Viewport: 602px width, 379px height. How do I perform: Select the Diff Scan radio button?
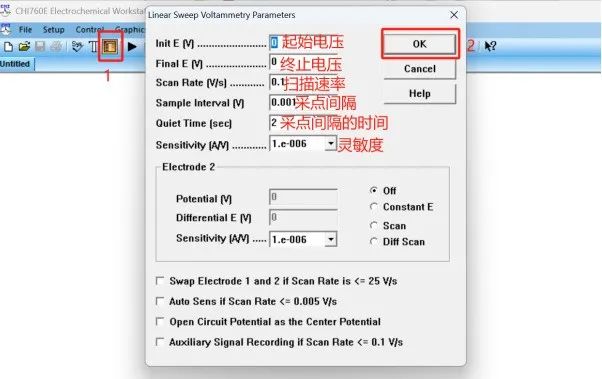(x=374, y=242)
